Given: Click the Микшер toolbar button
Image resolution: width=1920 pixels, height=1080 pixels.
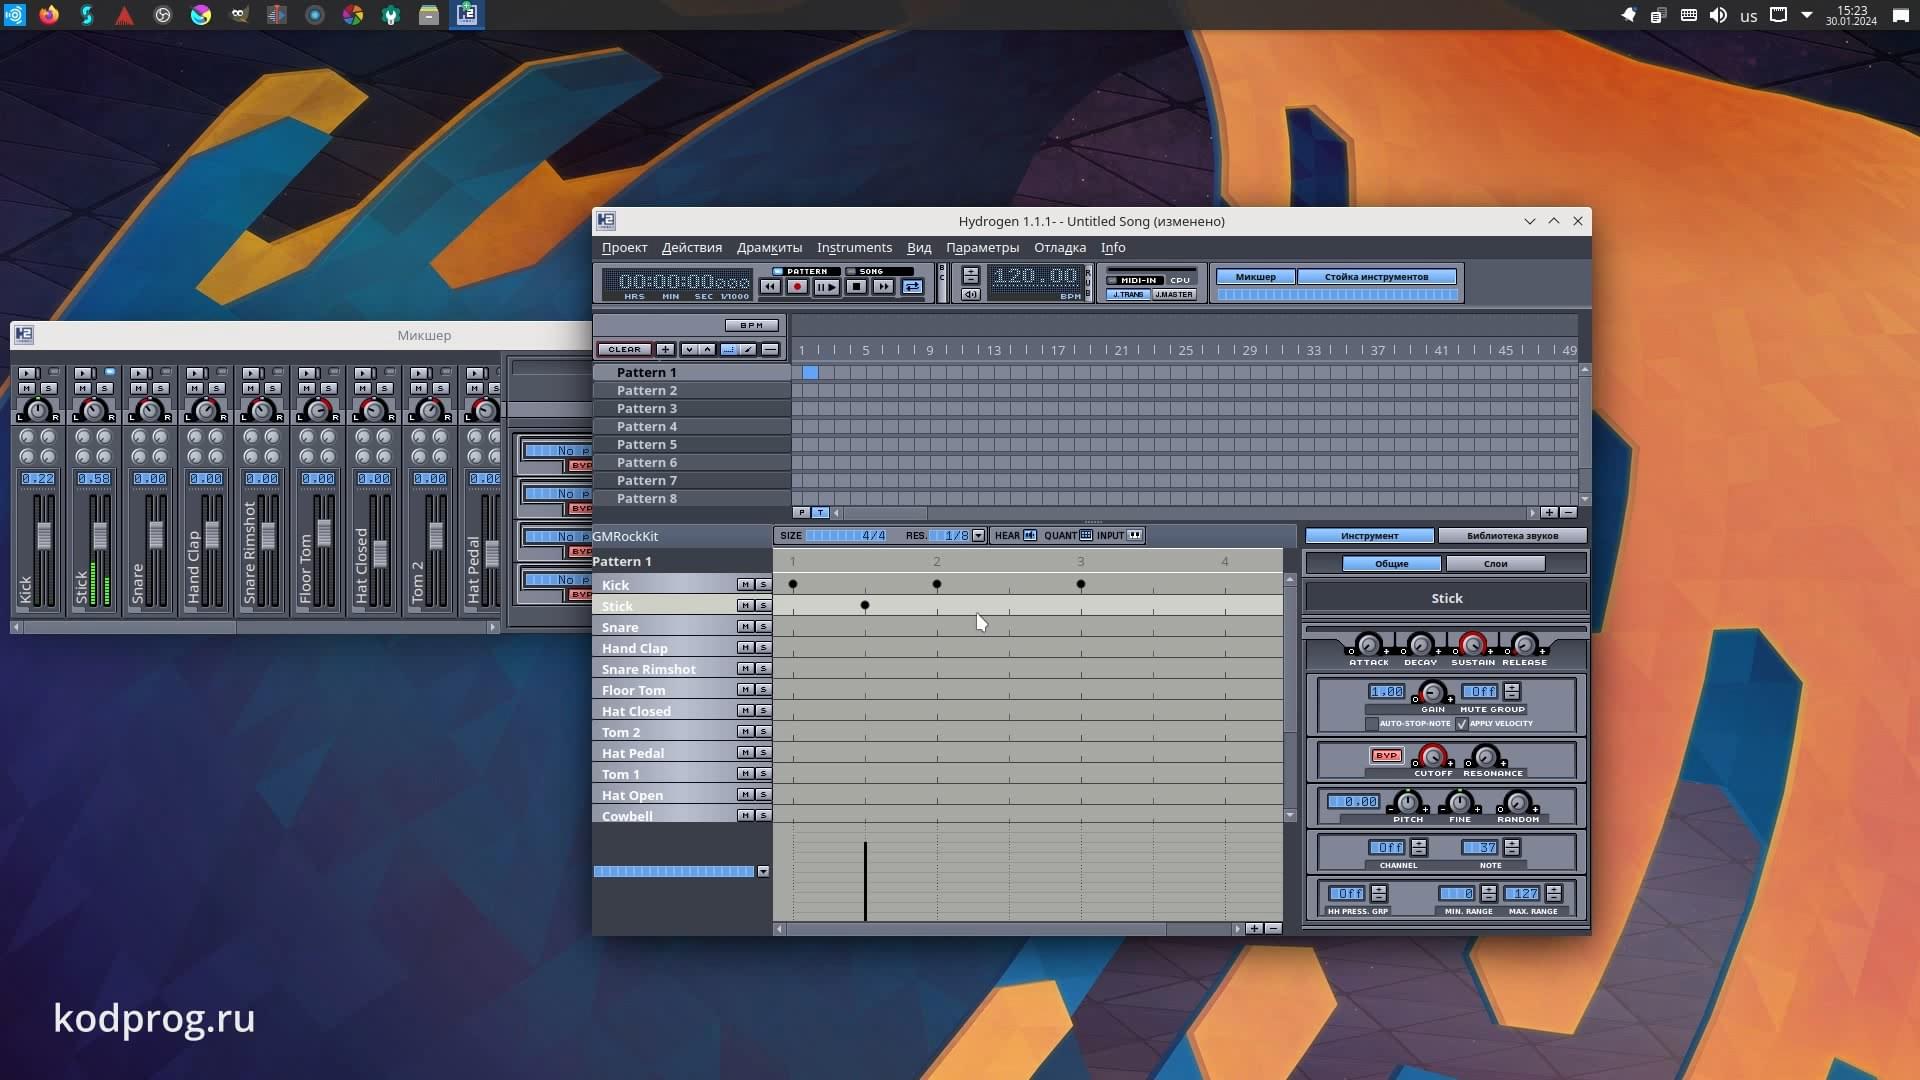Looking at the screenshot, I should (1255, 277).
